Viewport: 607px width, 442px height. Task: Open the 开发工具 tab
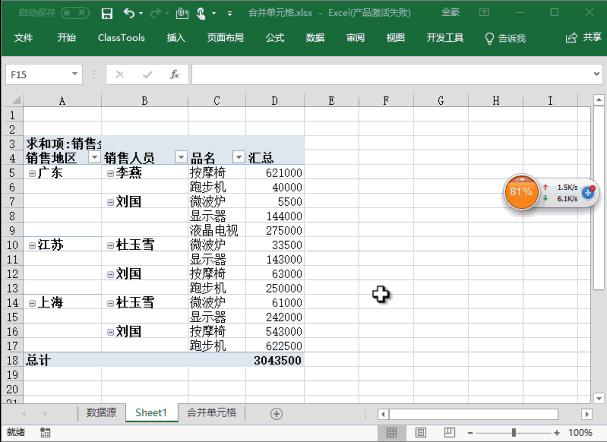tap(445, 38)
